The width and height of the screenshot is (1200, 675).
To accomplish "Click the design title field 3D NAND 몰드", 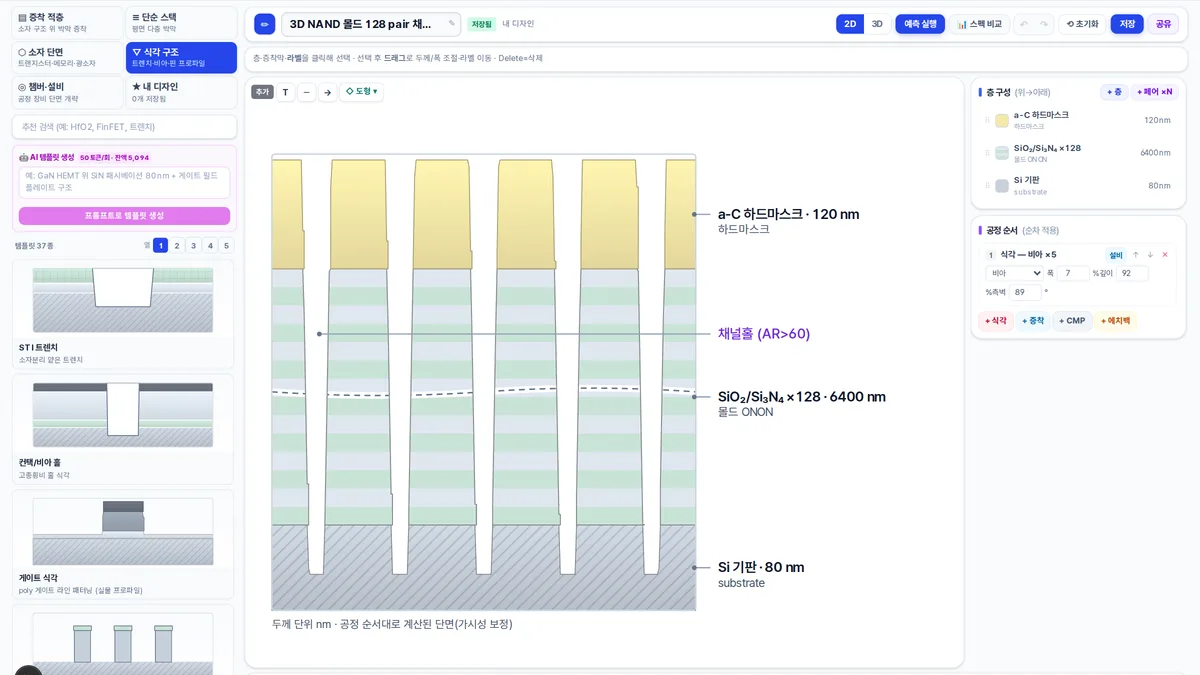I will coord(372,24).
